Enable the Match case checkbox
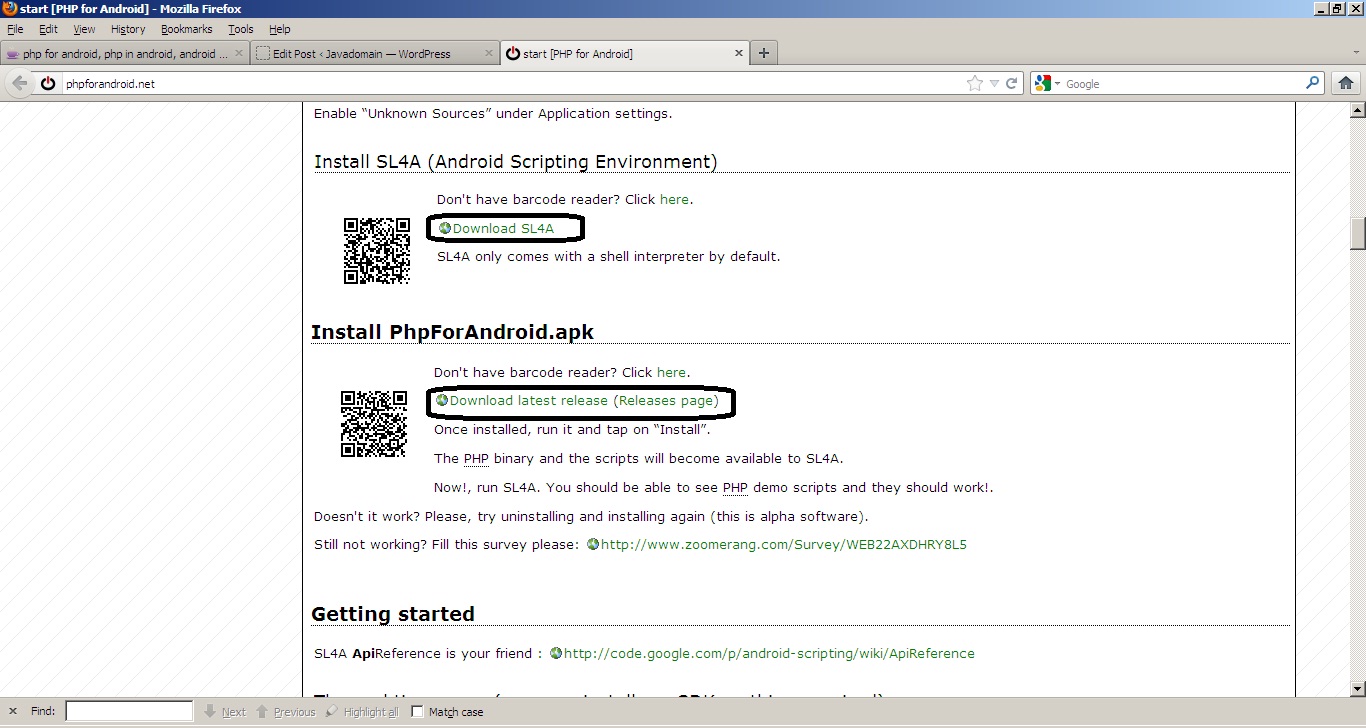This screenshot has height=728, width=1366. point(417,712)
